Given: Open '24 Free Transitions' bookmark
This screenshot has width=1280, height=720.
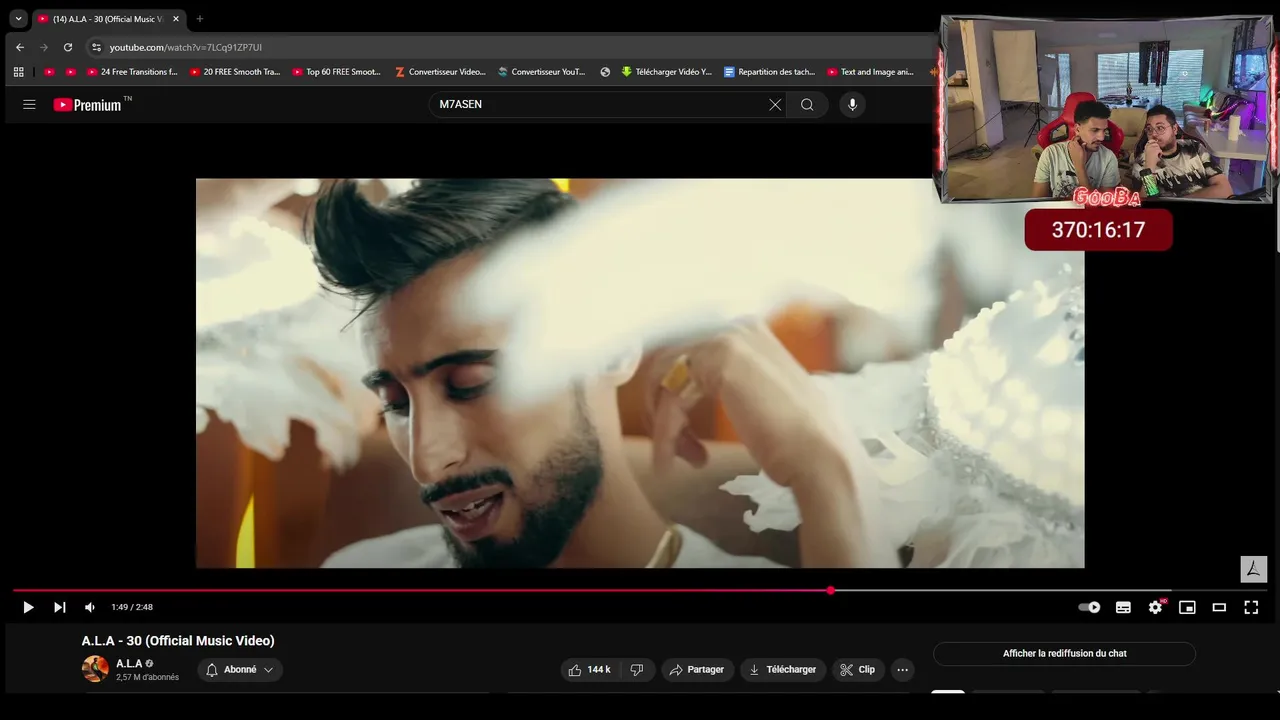Looking at the screenshot, I should [132, 72].
